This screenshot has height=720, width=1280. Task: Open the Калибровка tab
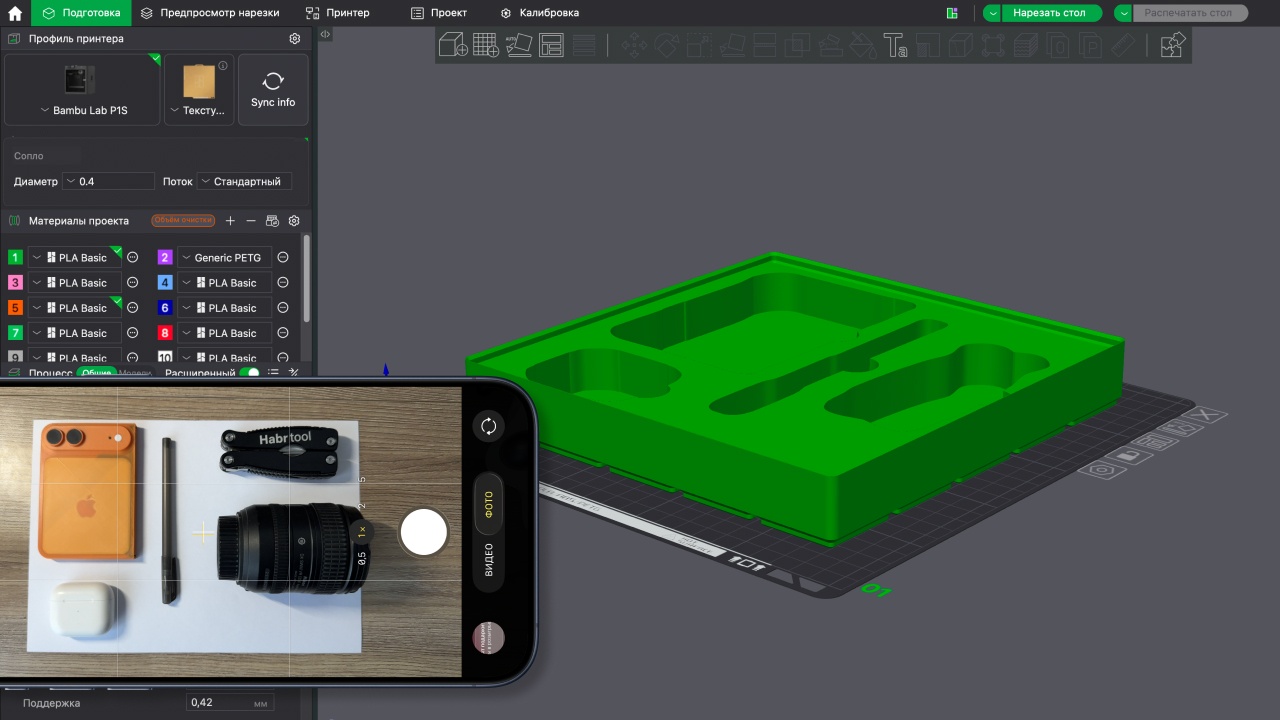(539, 13)
